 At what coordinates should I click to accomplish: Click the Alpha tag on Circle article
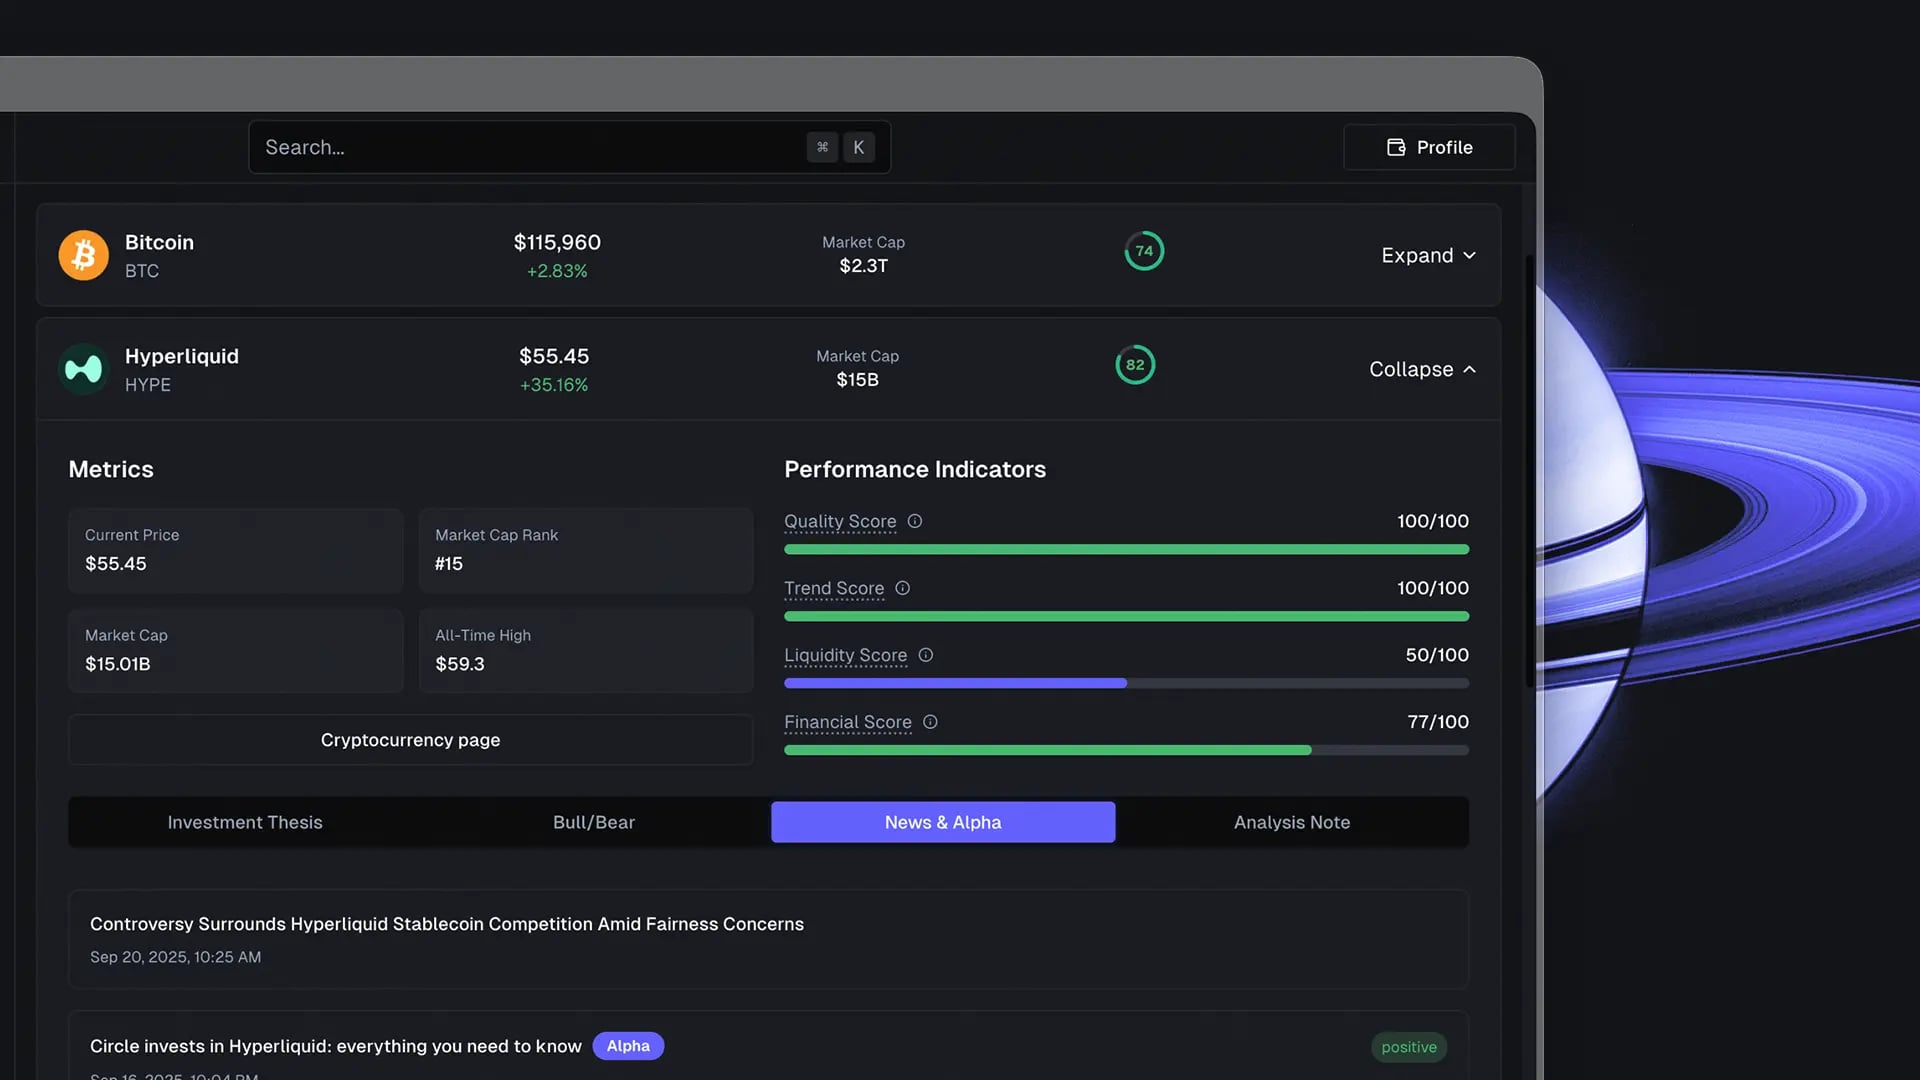628,1046
